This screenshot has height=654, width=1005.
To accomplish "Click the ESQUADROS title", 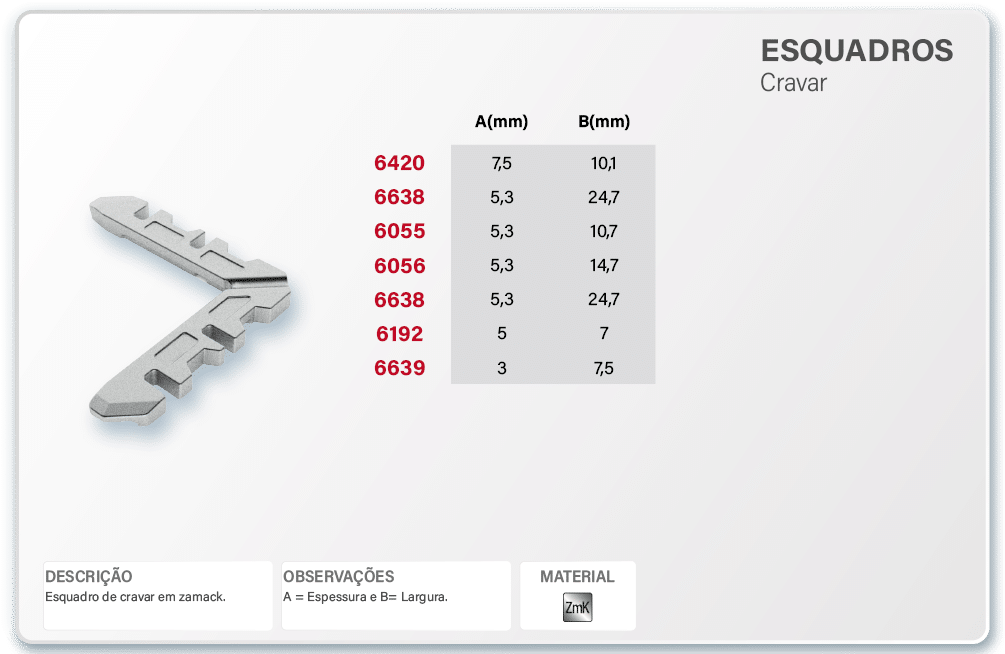I will [856, 51].
